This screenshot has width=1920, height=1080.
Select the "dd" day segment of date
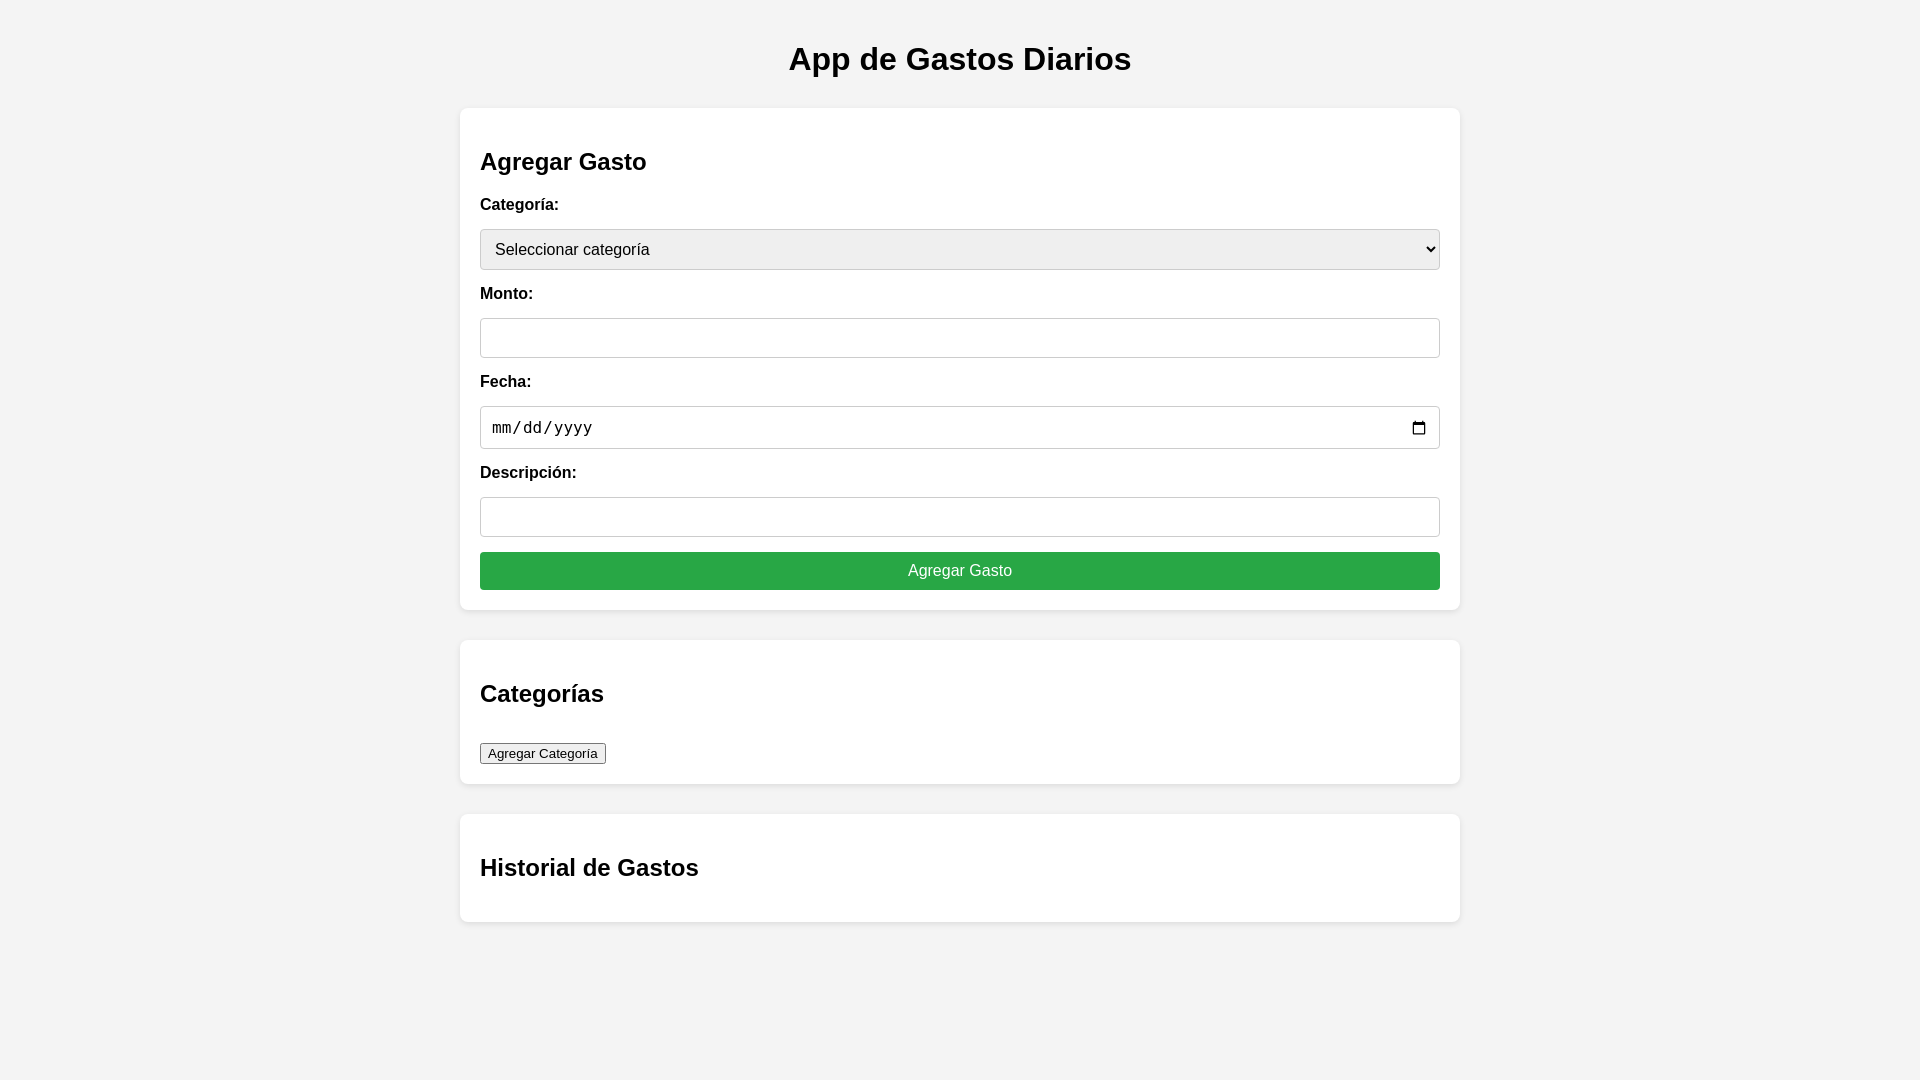coord(534,428)
